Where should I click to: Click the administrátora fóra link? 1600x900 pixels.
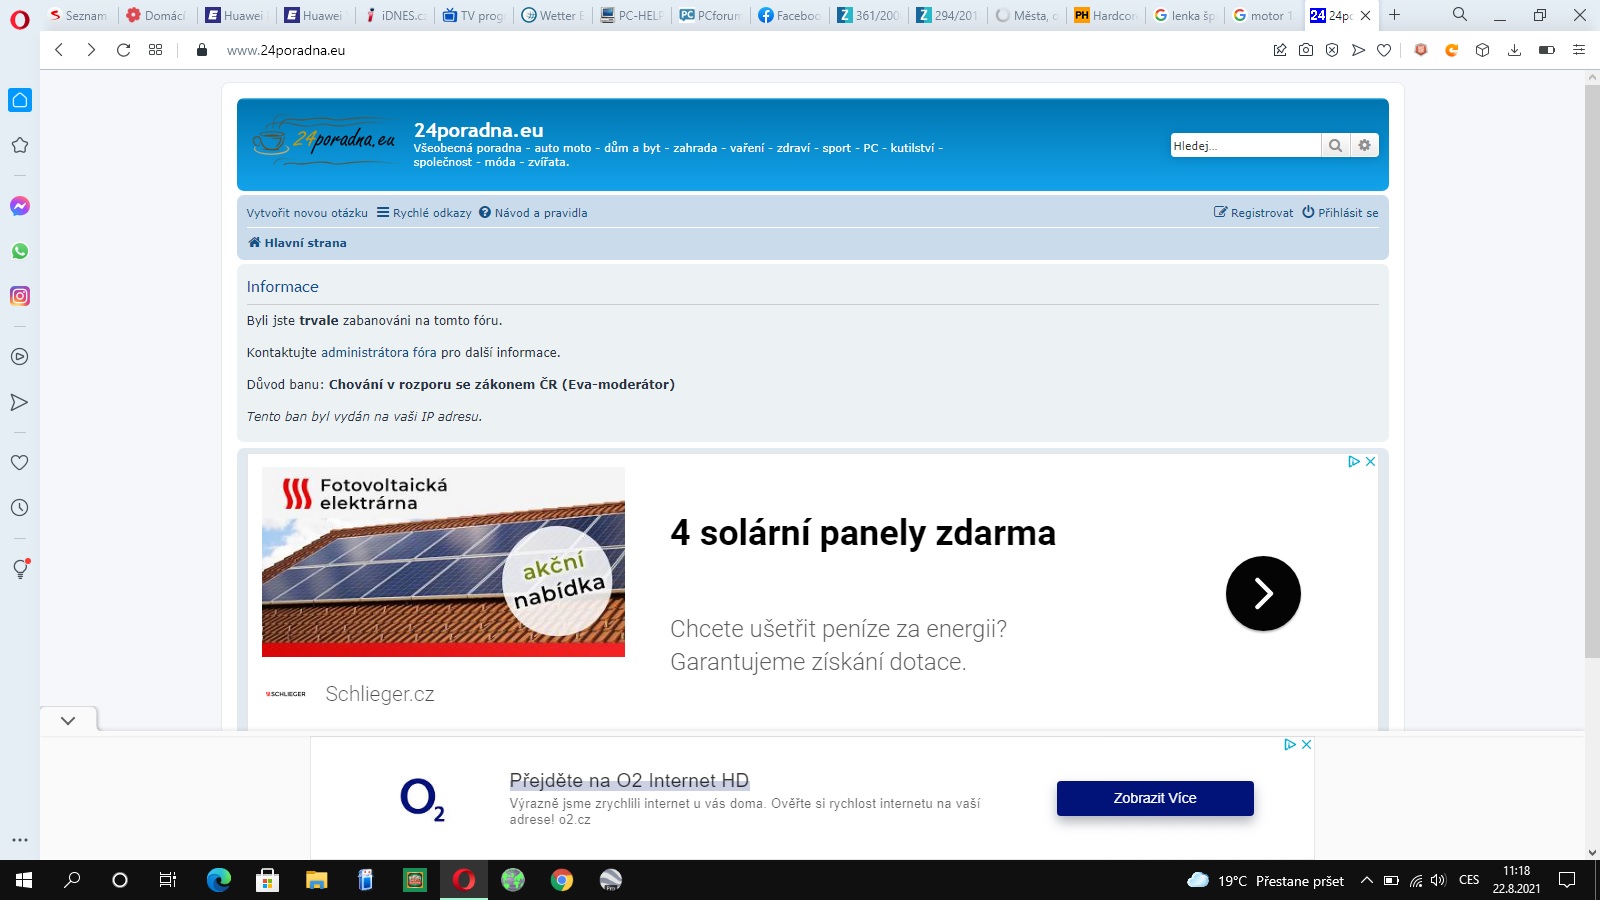378,353
